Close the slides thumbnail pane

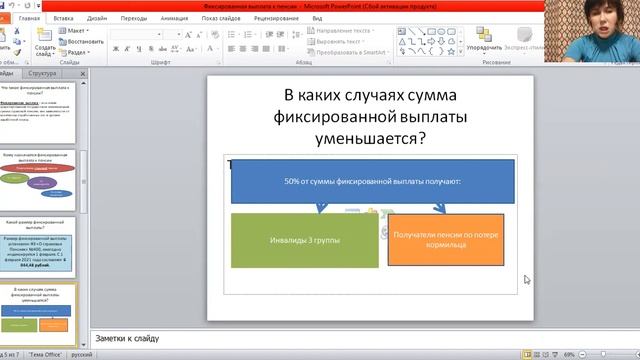(x=83, y=74)
